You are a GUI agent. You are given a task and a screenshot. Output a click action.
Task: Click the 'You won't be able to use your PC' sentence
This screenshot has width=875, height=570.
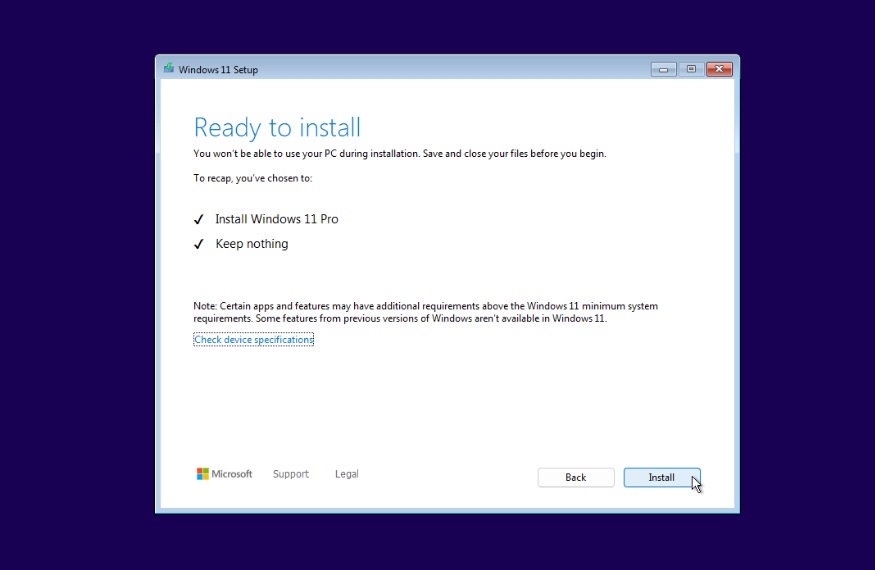point(400,154)
